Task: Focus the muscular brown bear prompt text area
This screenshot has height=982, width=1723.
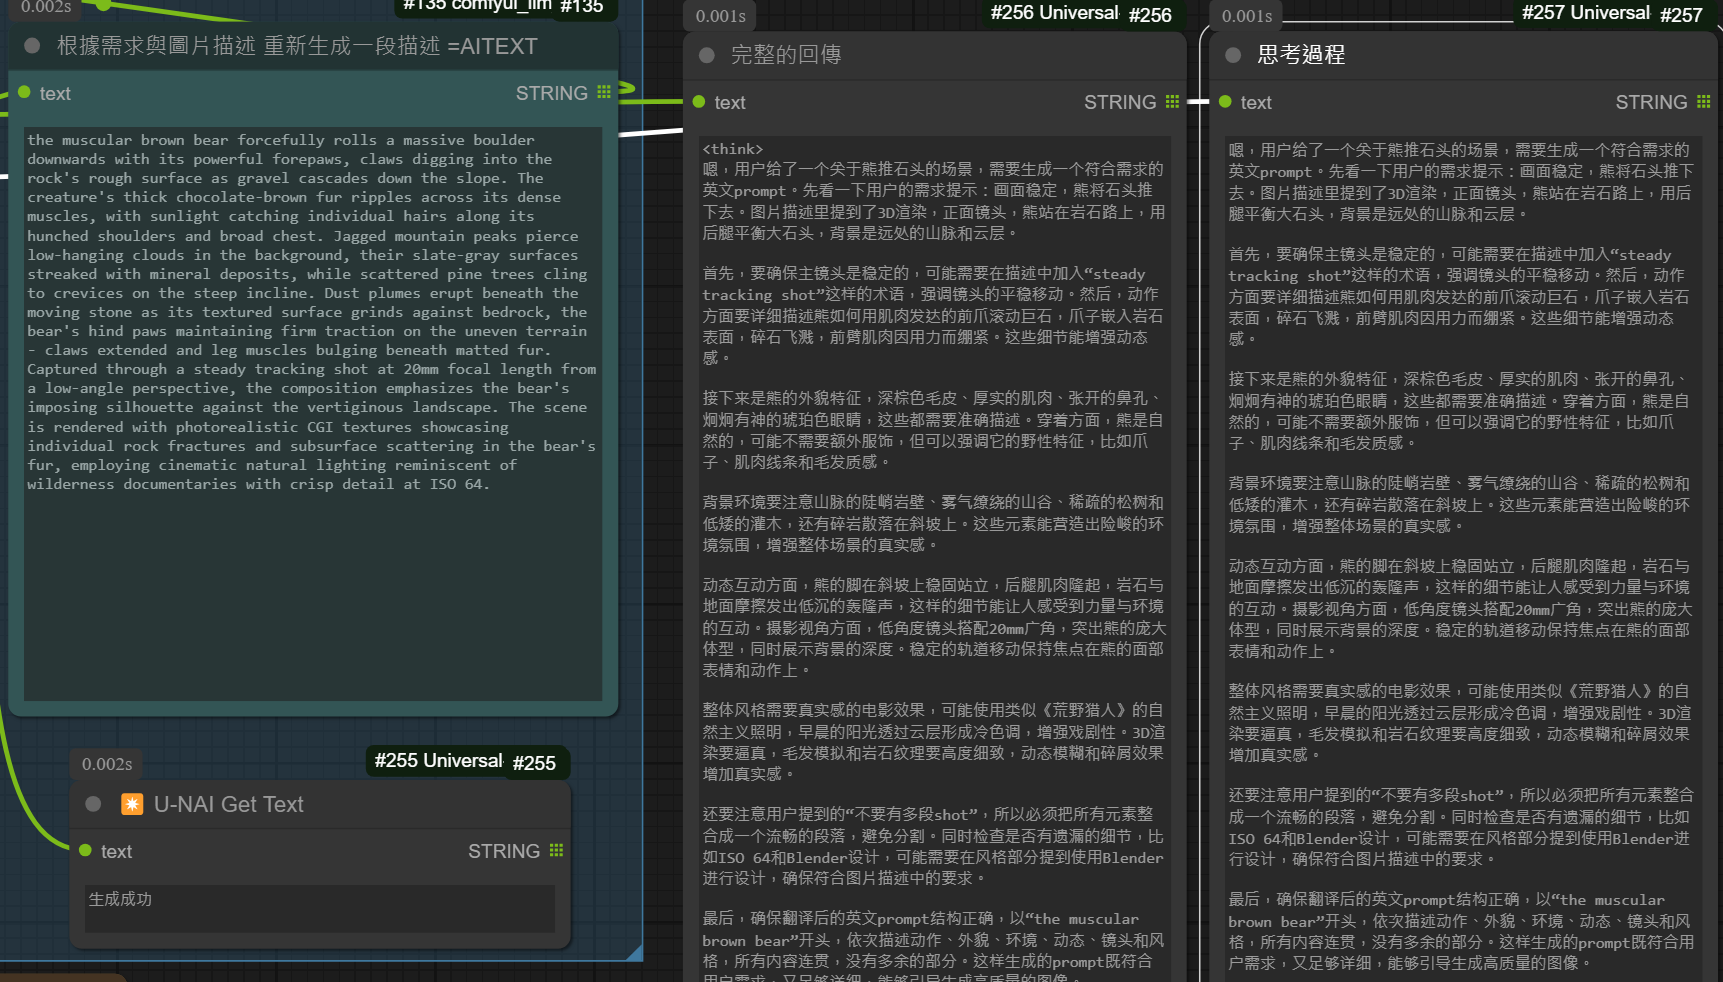Action: point(313,413)
